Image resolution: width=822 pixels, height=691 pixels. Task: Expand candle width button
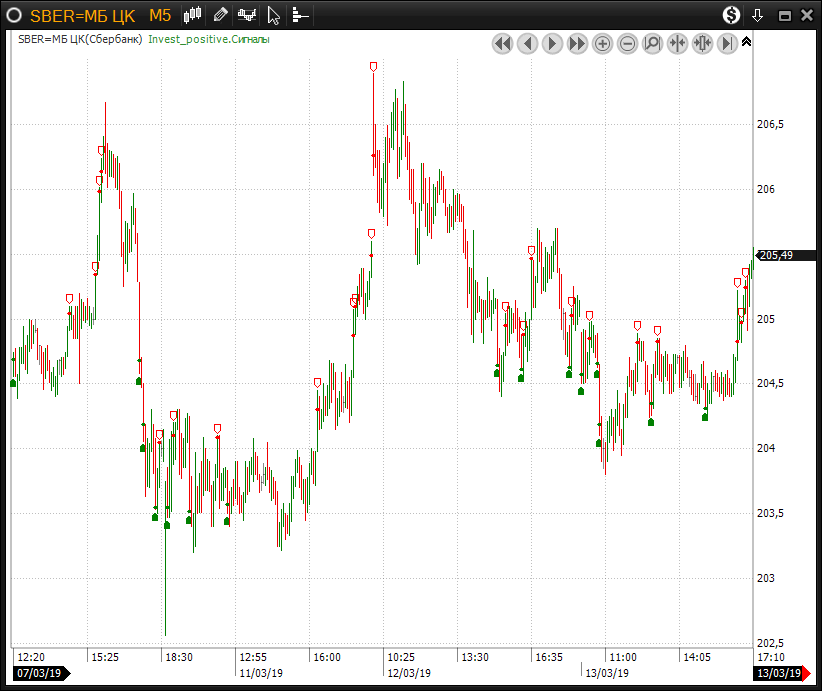pos(702,44)
